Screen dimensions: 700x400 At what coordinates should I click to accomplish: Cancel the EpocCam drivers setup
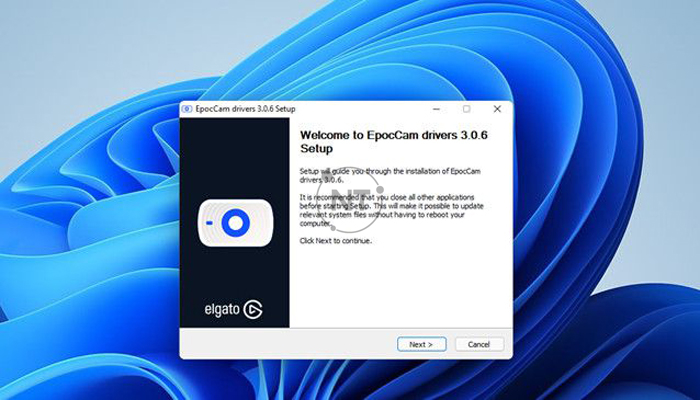pyautogui.click(x=479, y=344)
